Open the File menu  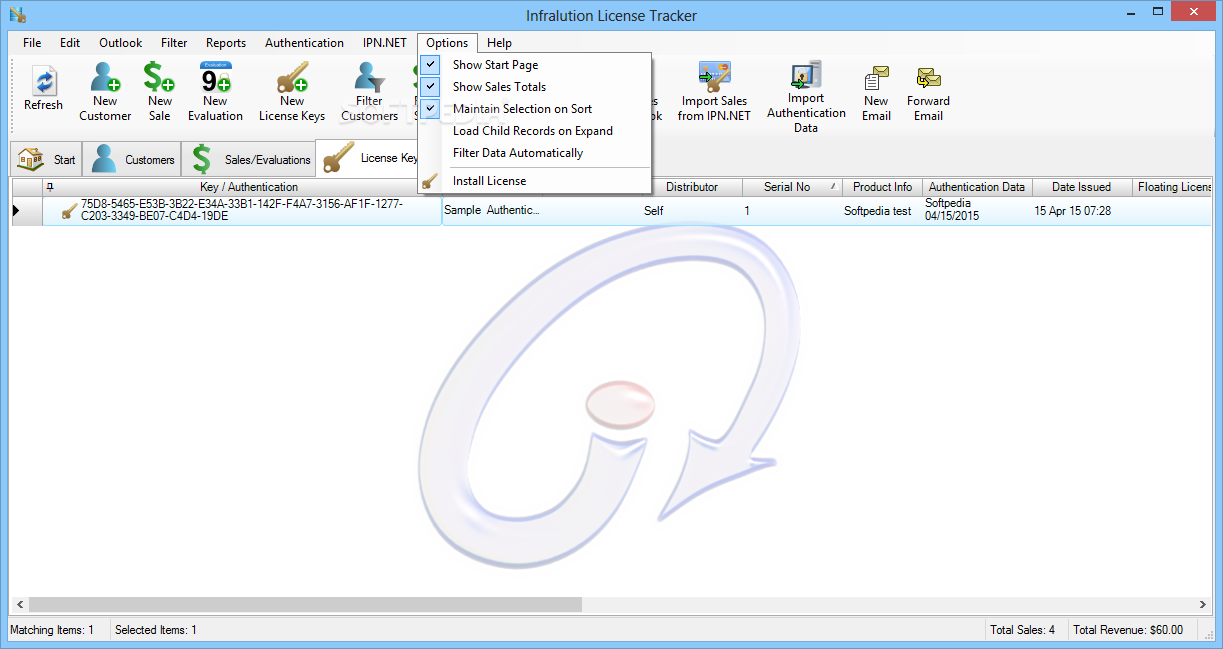[x=32, y=43]
